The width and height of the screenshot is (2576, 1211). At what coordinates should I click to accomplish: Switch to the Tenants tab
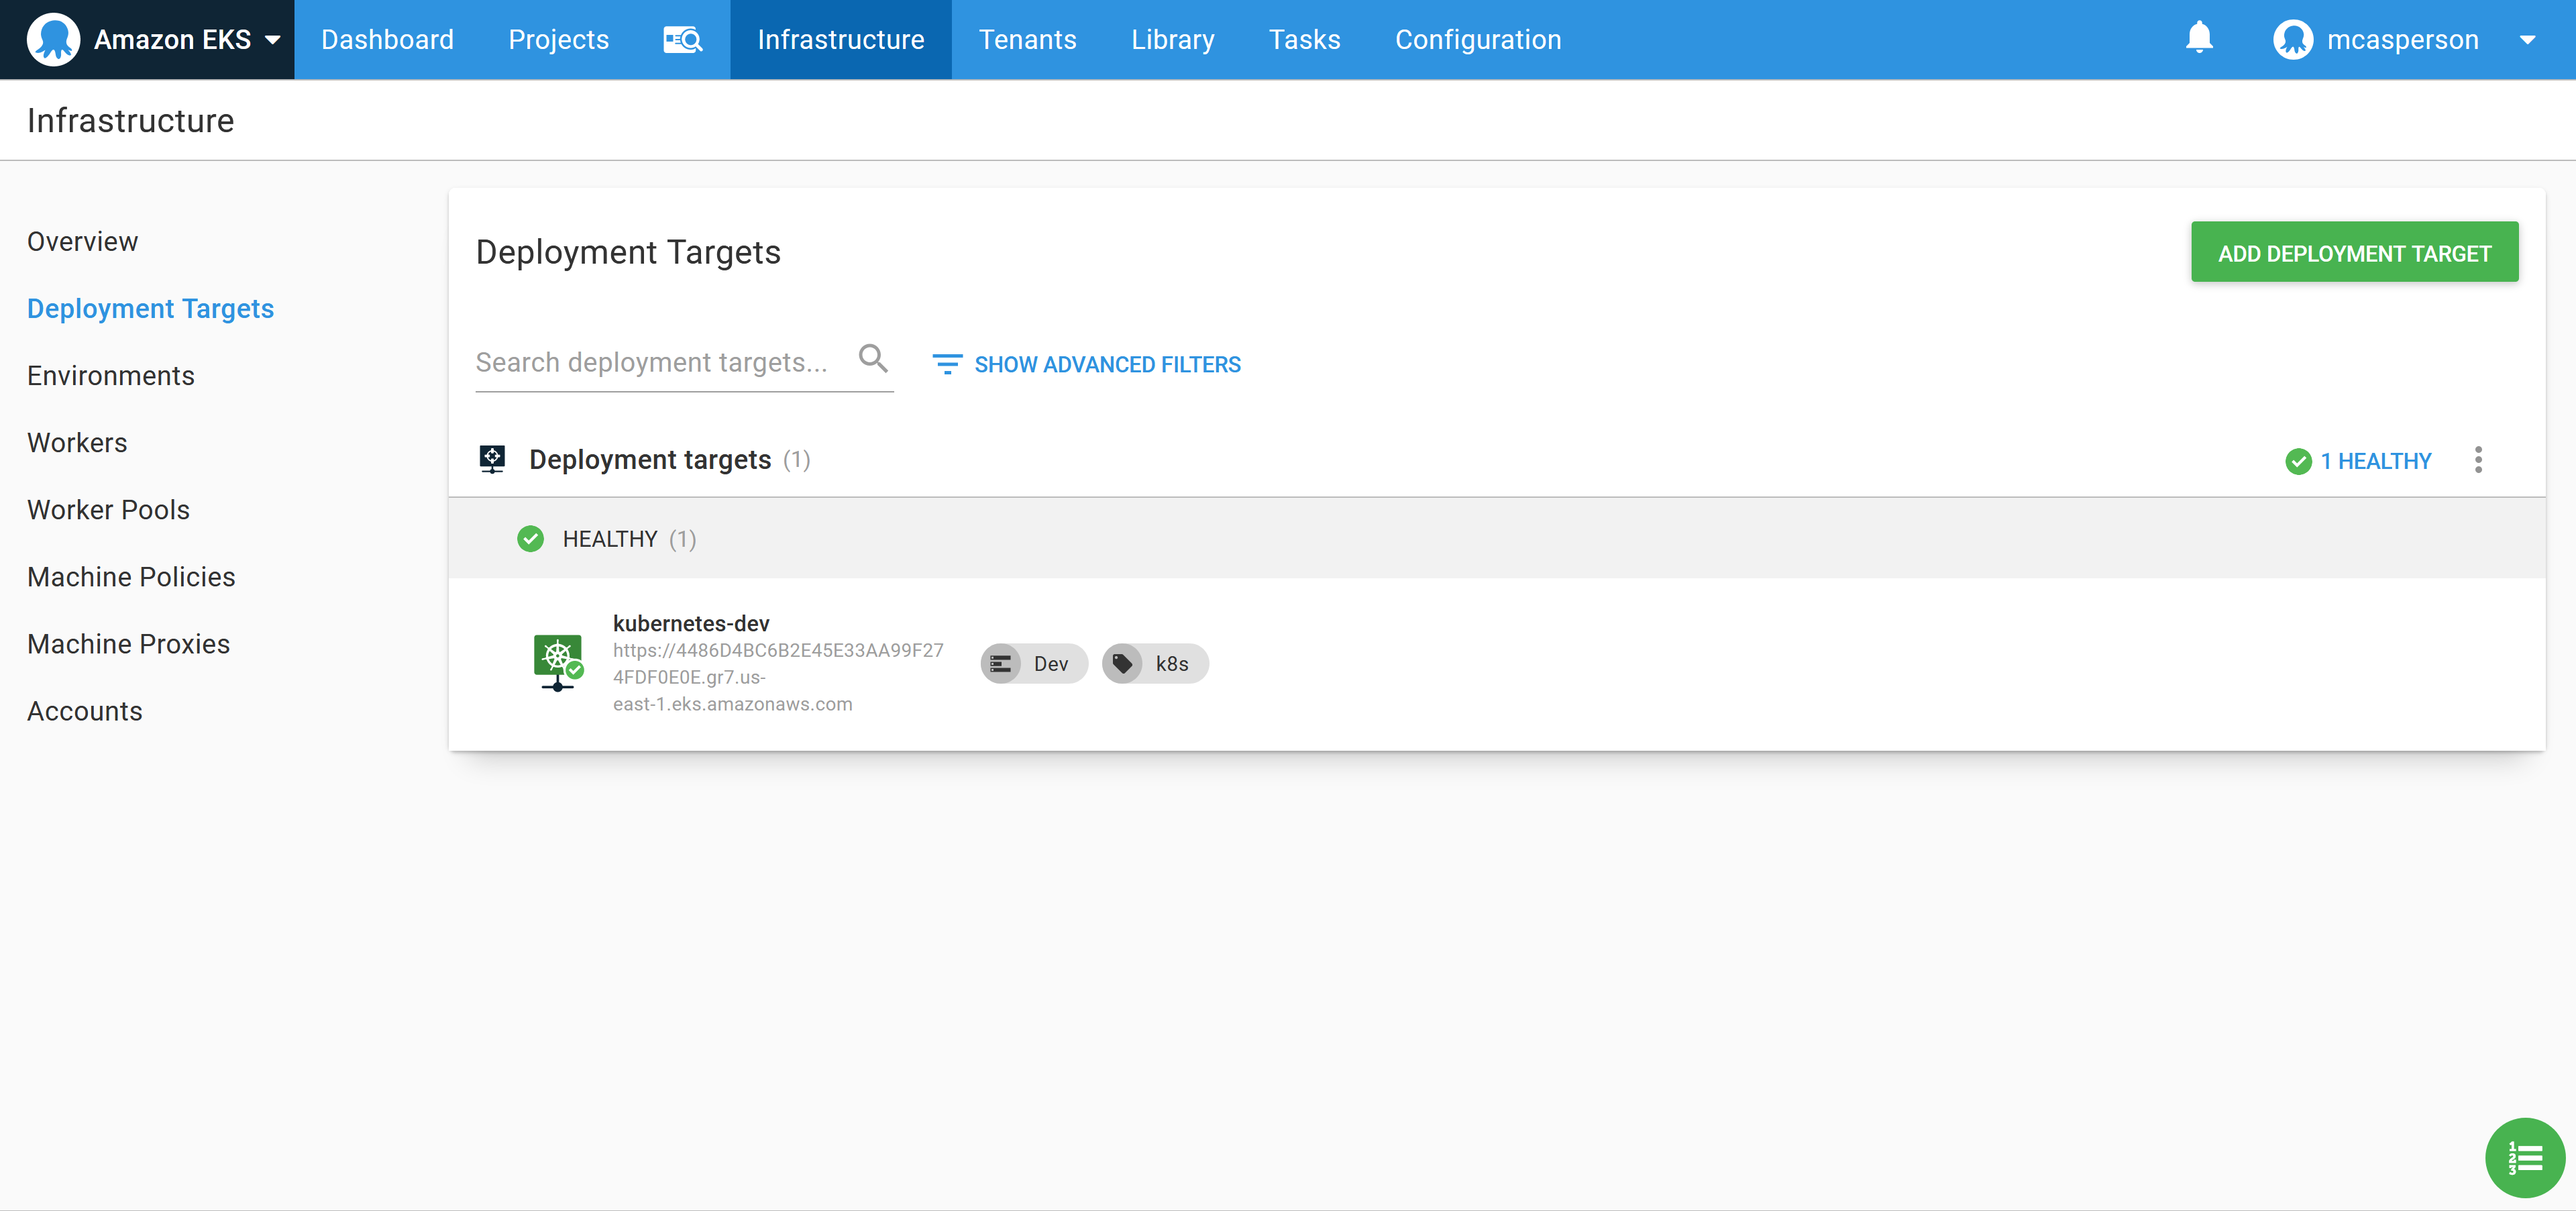pyautogui.click(x=1028, y=39)
